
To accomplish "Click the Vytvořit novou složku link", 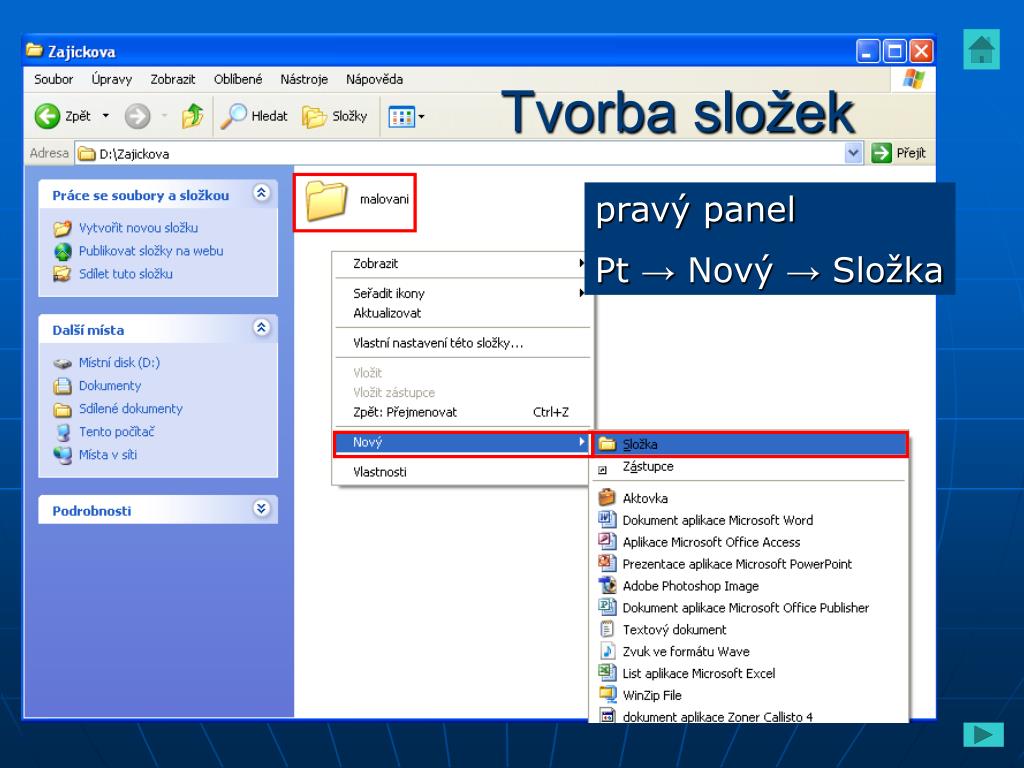I will click(138, 228).
